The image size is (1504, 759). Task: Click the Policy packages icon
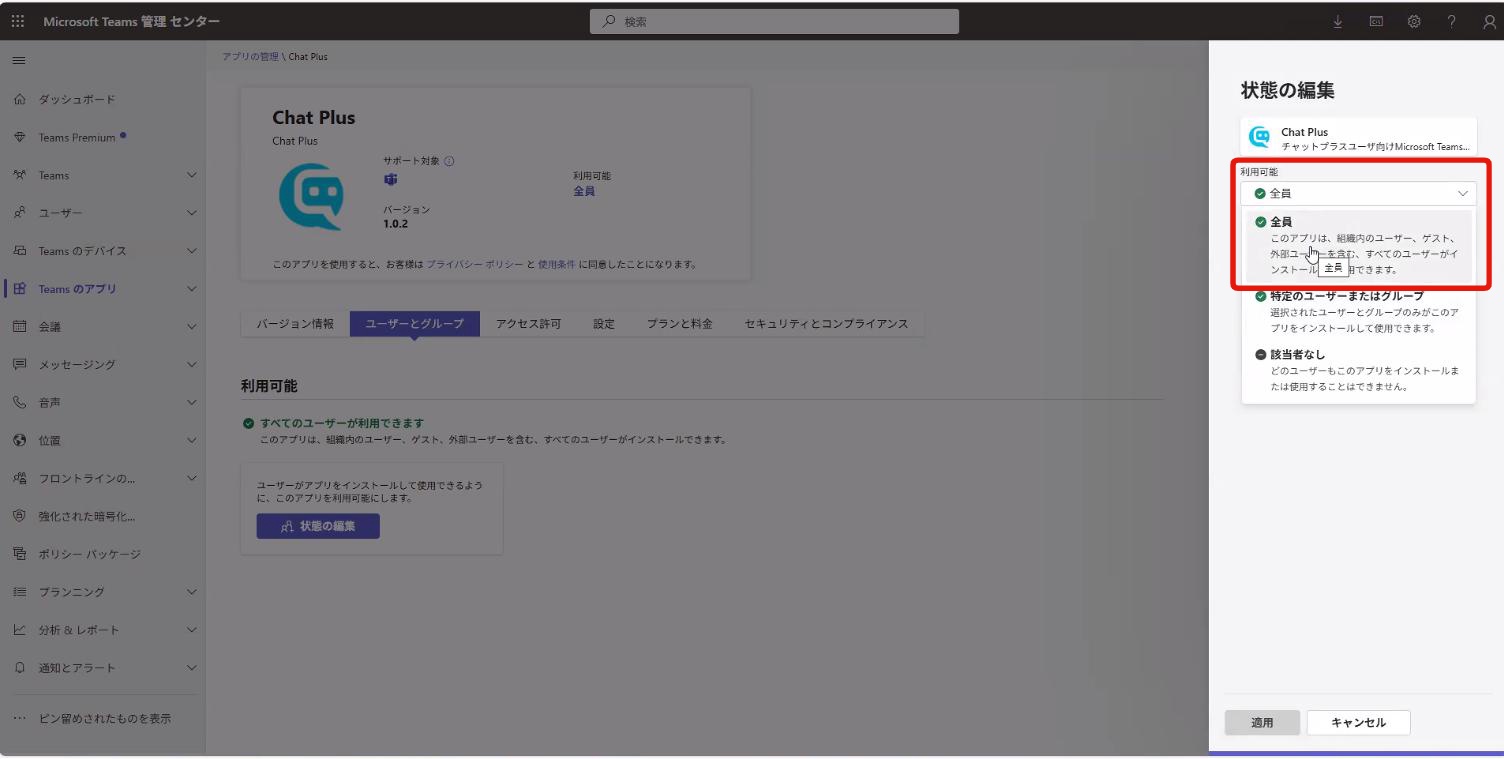coord(19,554)
